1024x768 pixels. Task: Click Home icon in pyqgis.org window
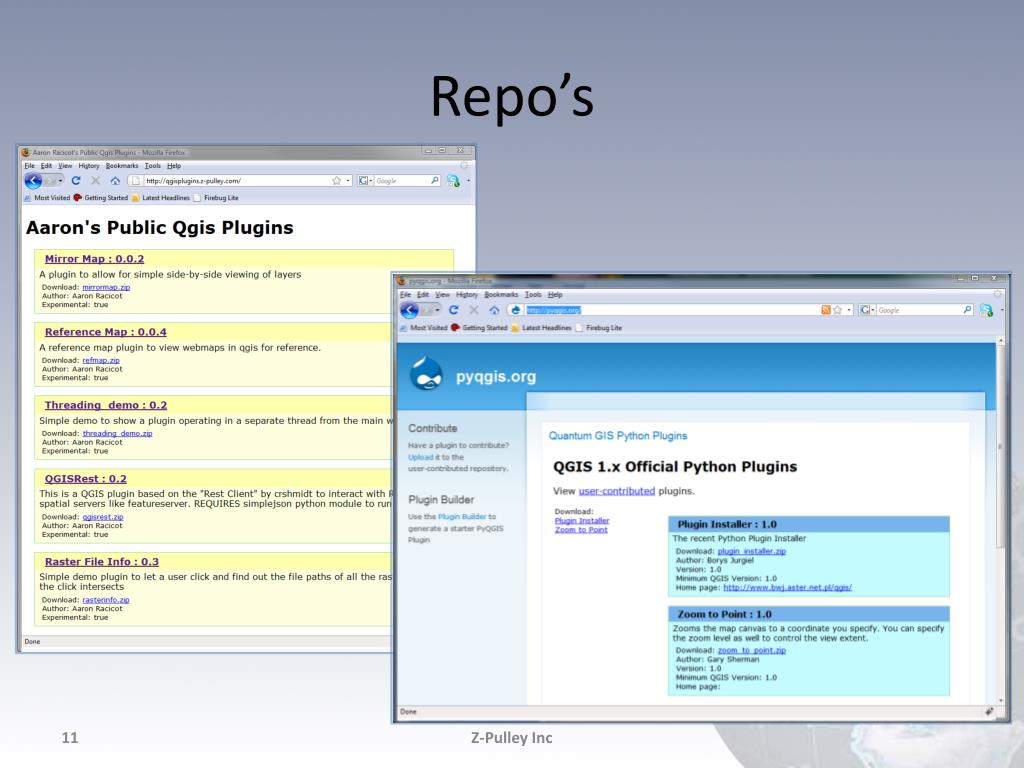(x=494, y=310)
